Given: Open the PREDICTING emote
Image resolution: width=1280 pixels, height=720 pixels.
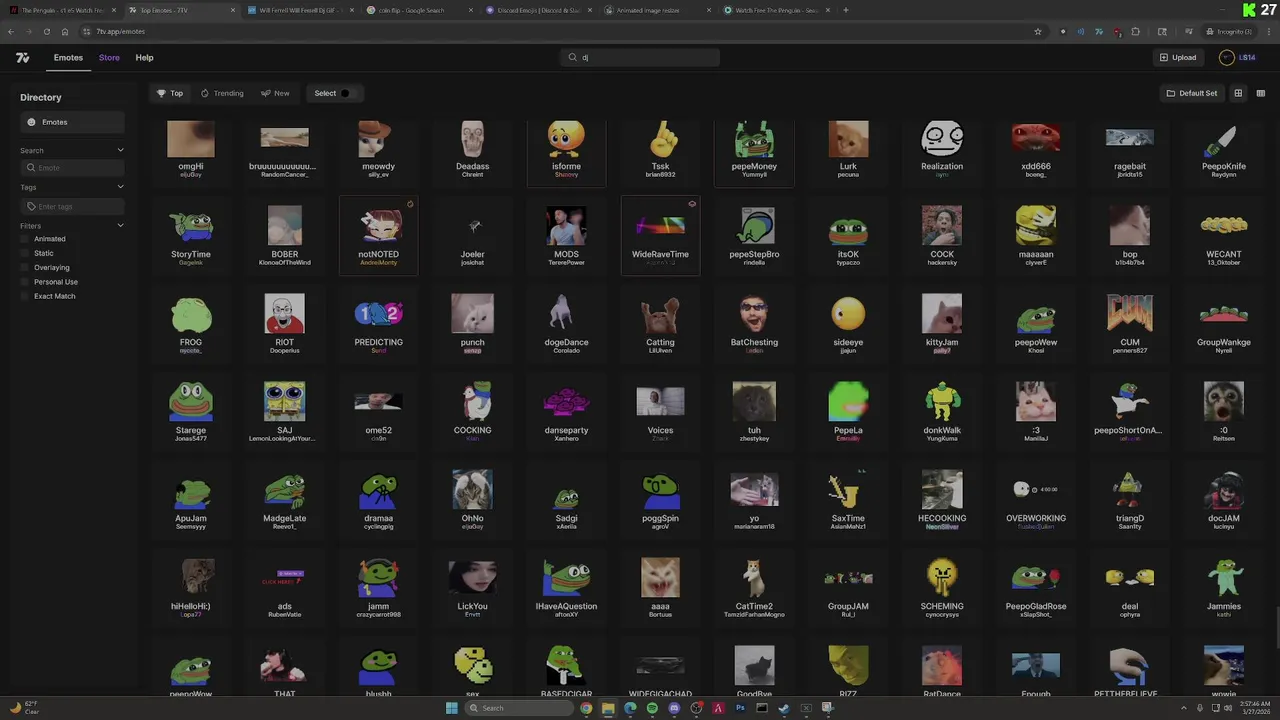Looking at the screenshot, I should click(x=378, y=324).
